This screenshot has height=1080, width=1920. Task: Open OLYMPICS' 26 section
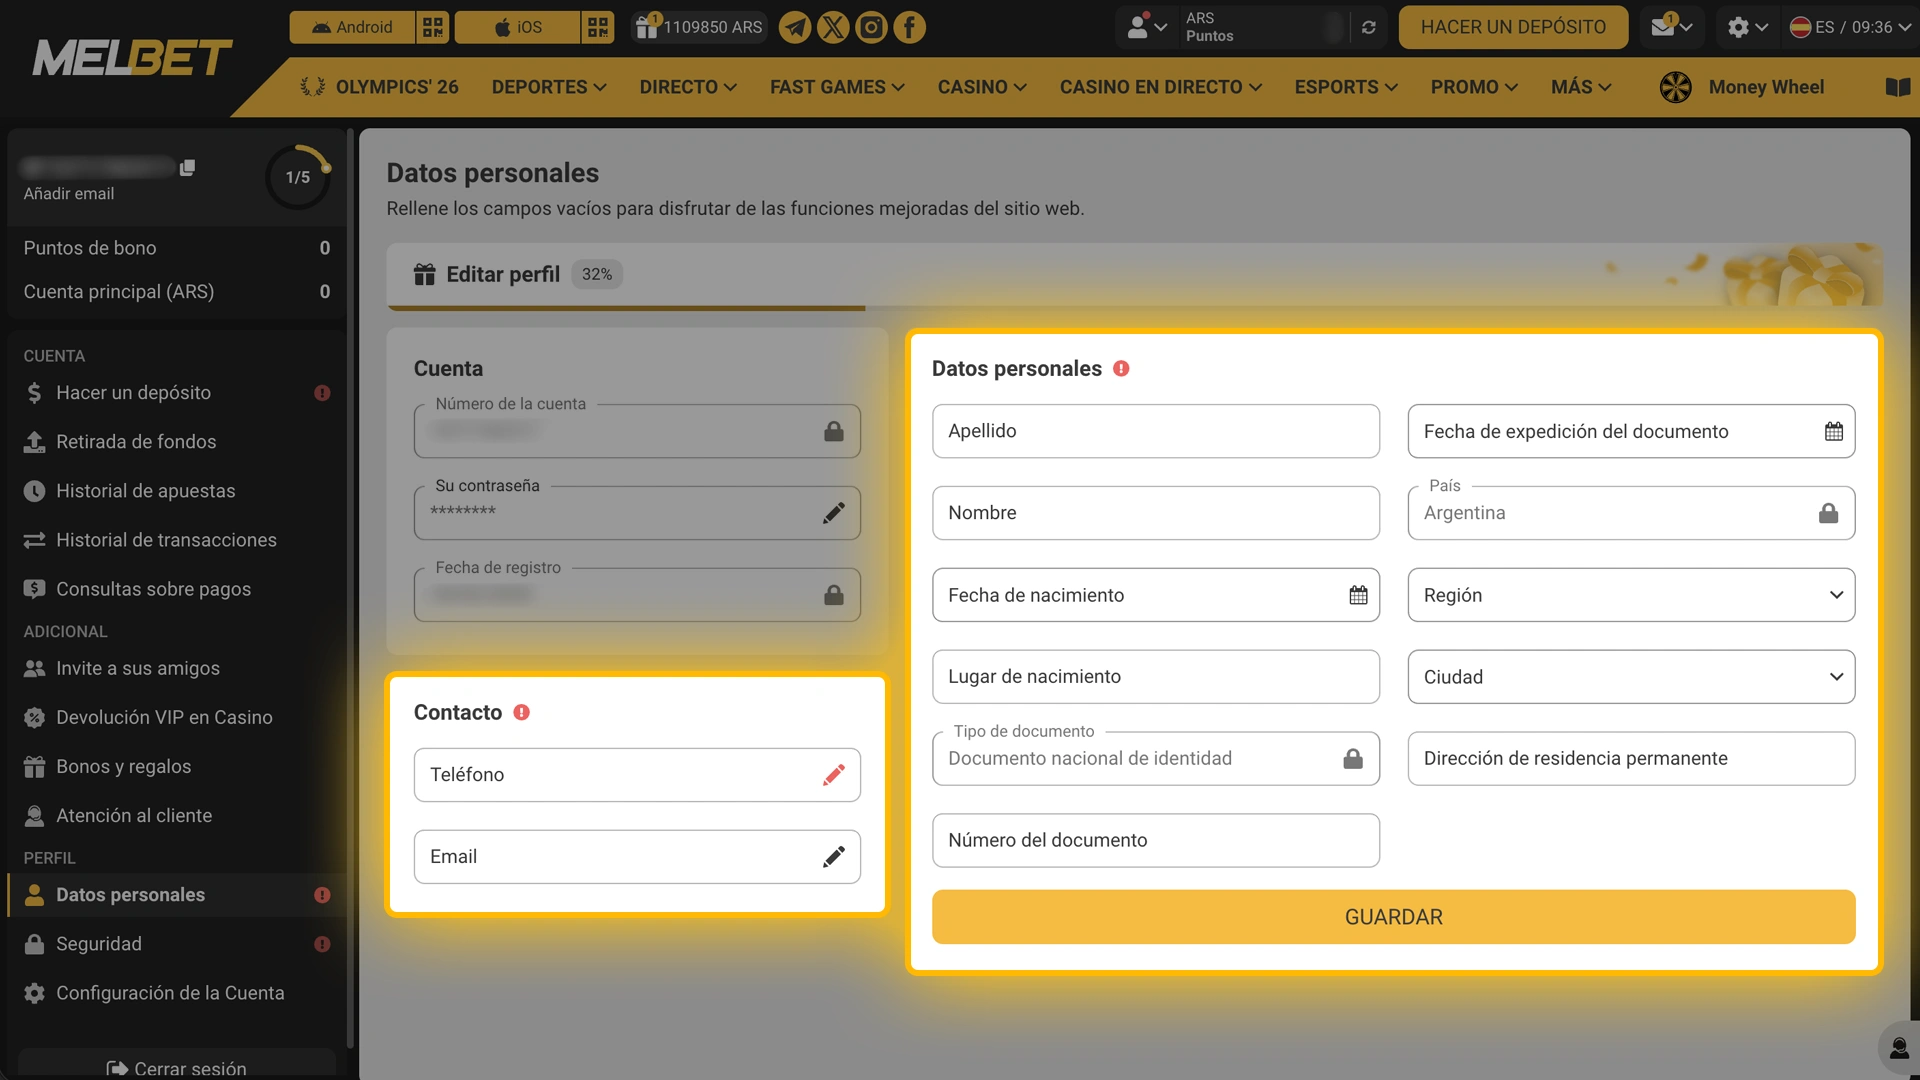[379, 87]
